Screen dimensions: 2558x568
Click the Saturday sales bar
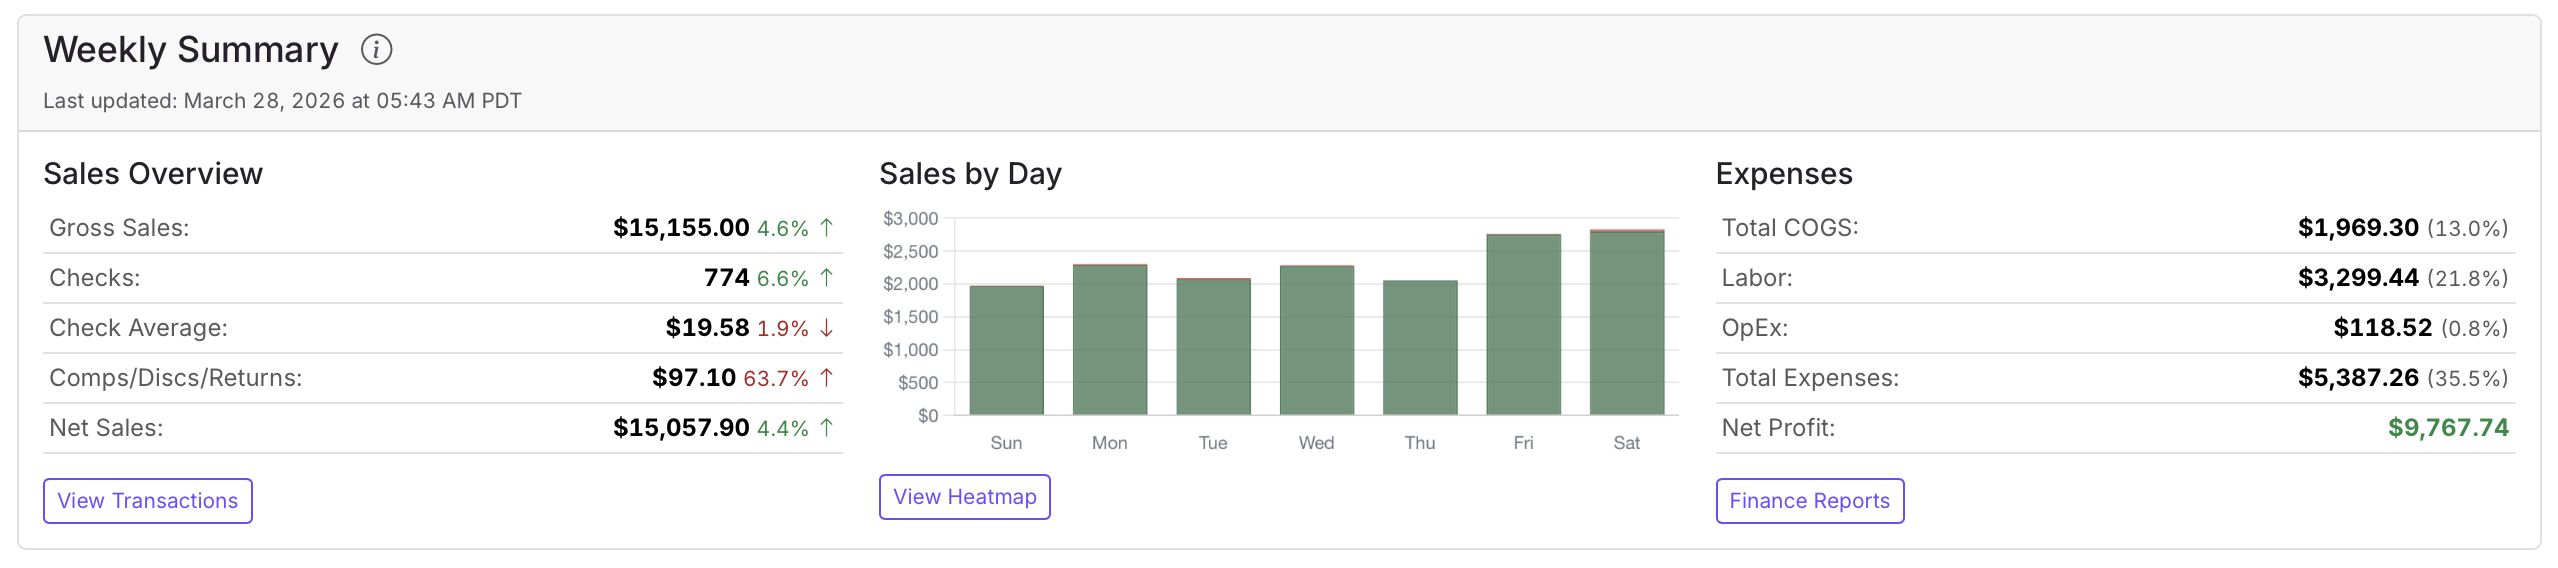pos(1627,322)
